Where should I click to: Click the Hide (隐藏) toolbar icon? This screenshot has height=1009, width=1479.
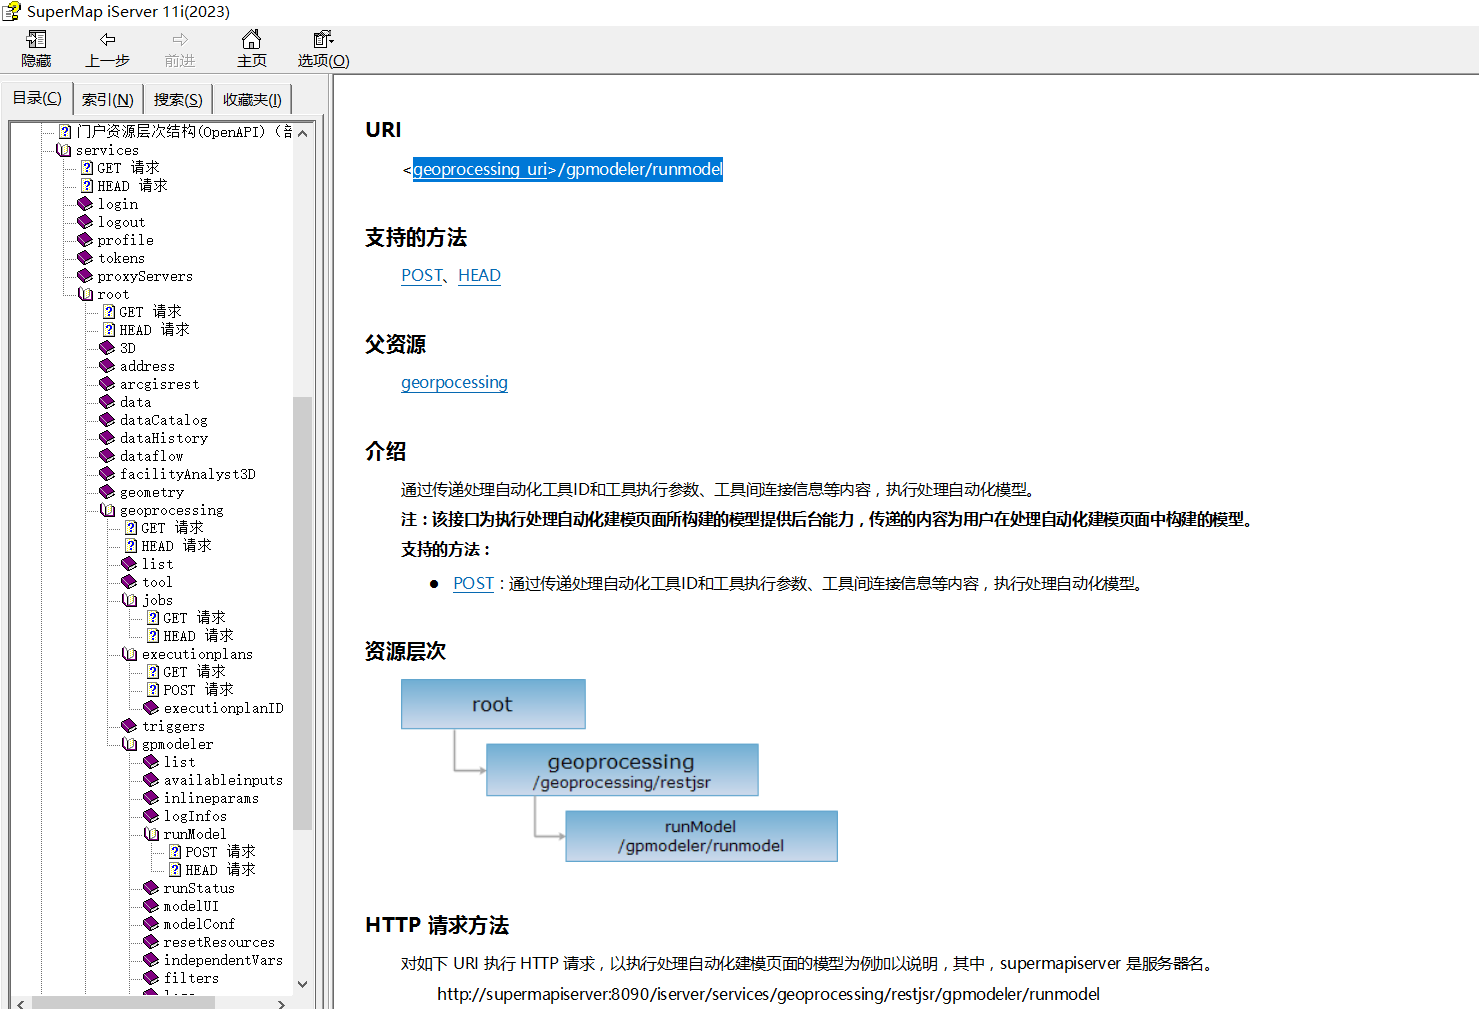click(37, 39)
